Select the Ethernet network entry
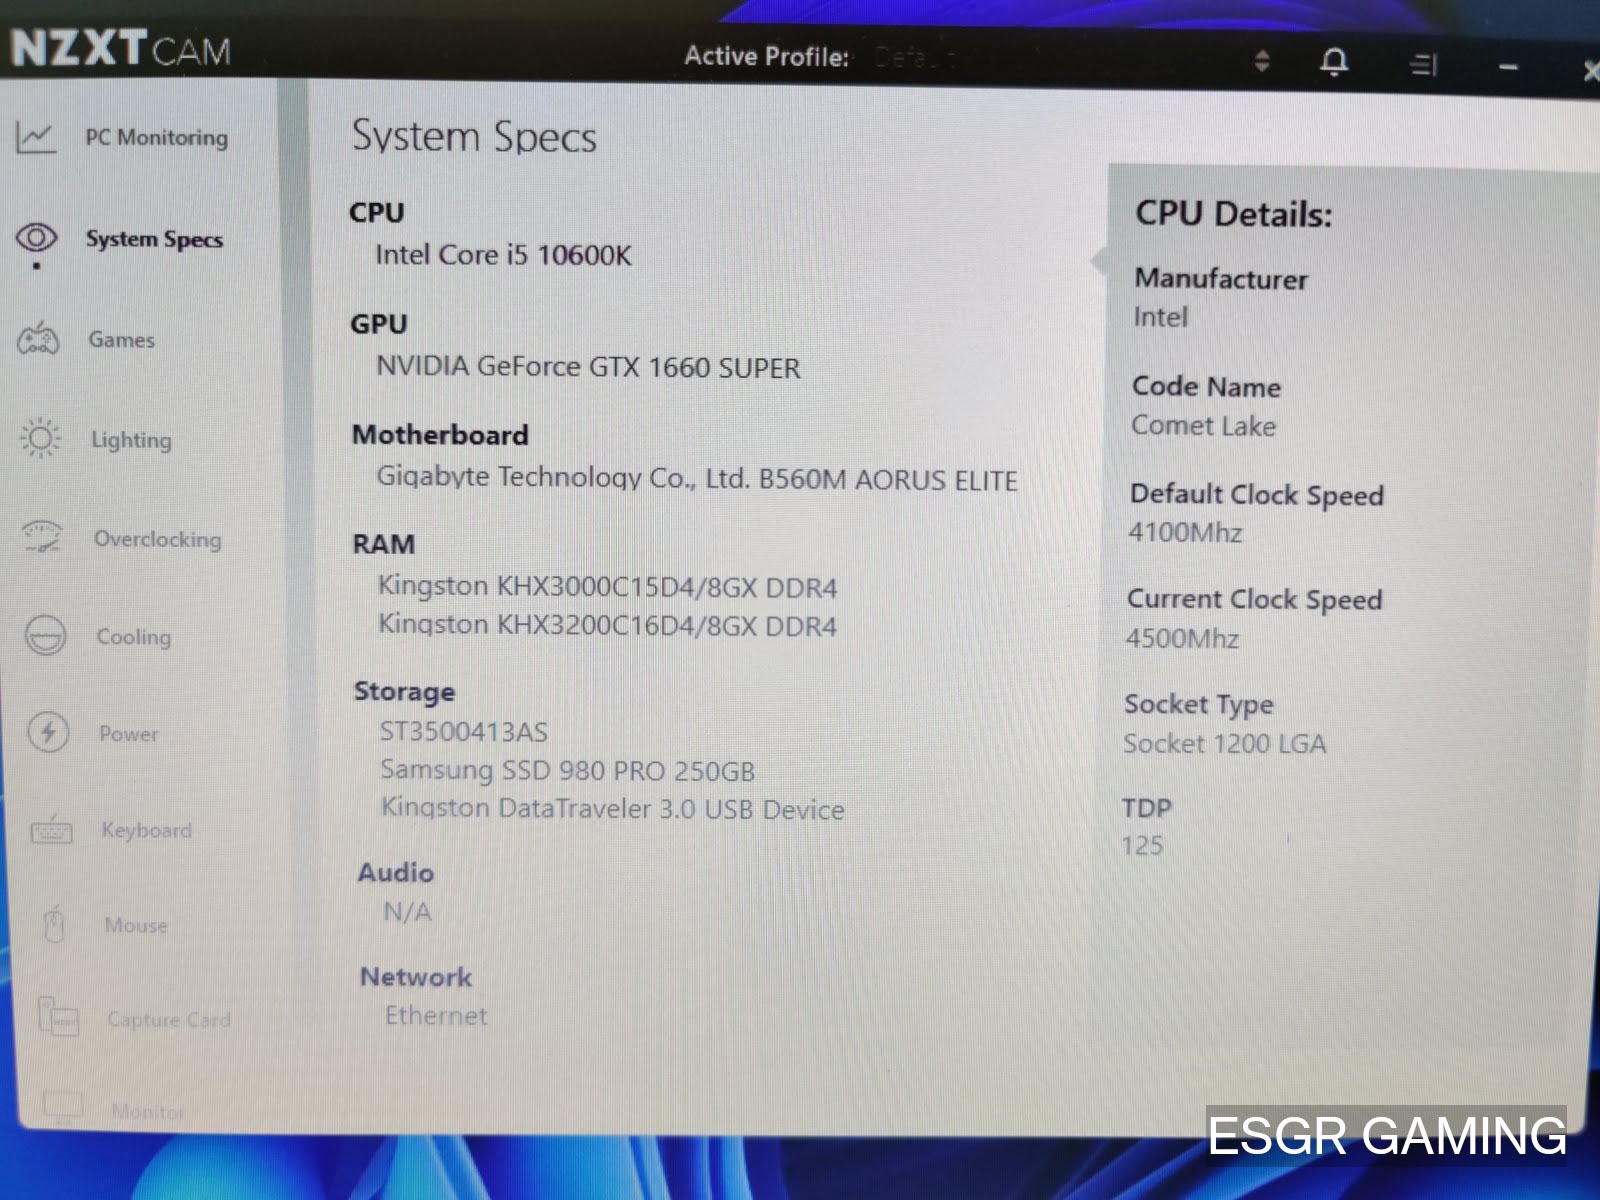Image resolution: width=1600 pixels, height=1200 pixels. 436,1015
